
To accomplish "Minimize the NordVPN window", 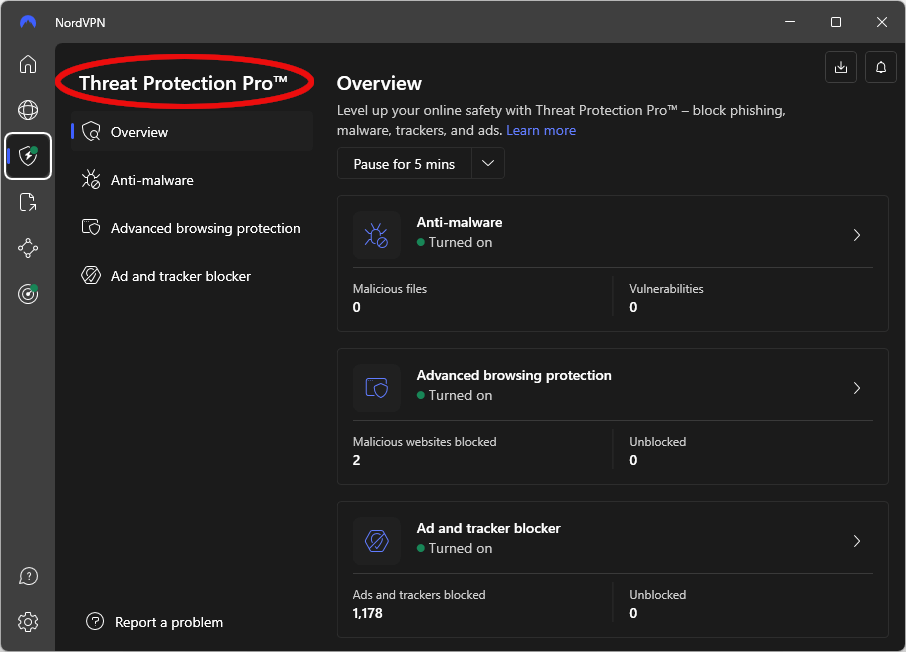I will pos(790,22).
